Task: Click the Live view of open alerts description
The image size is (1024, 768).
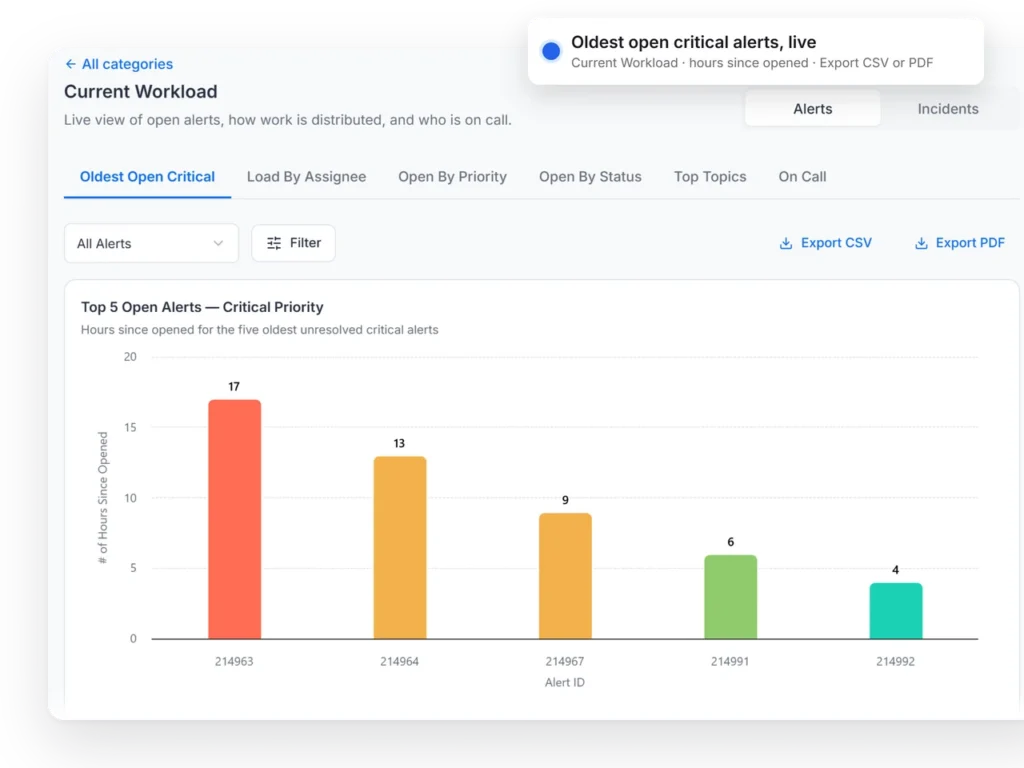Action: pyautogui.click(x=287, y=120)
